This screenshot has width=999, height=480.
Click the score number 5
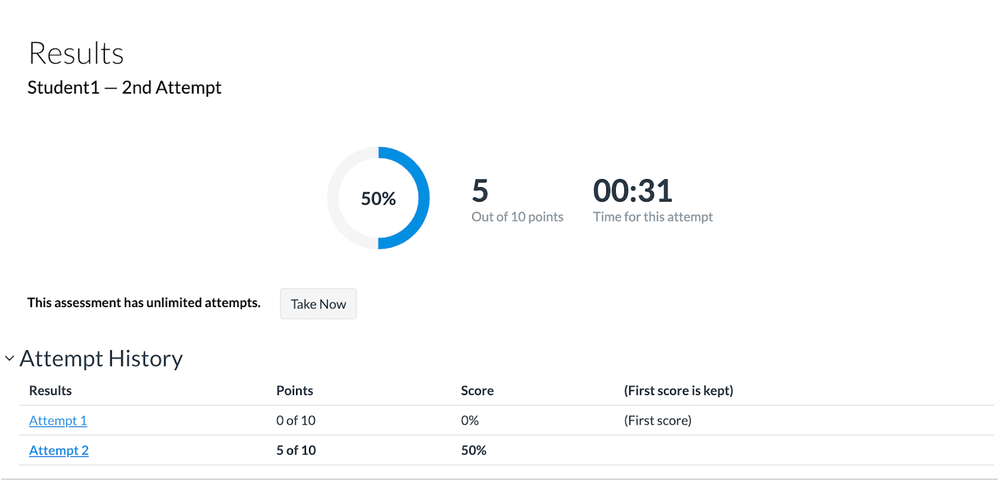click(x=480, y=191)
